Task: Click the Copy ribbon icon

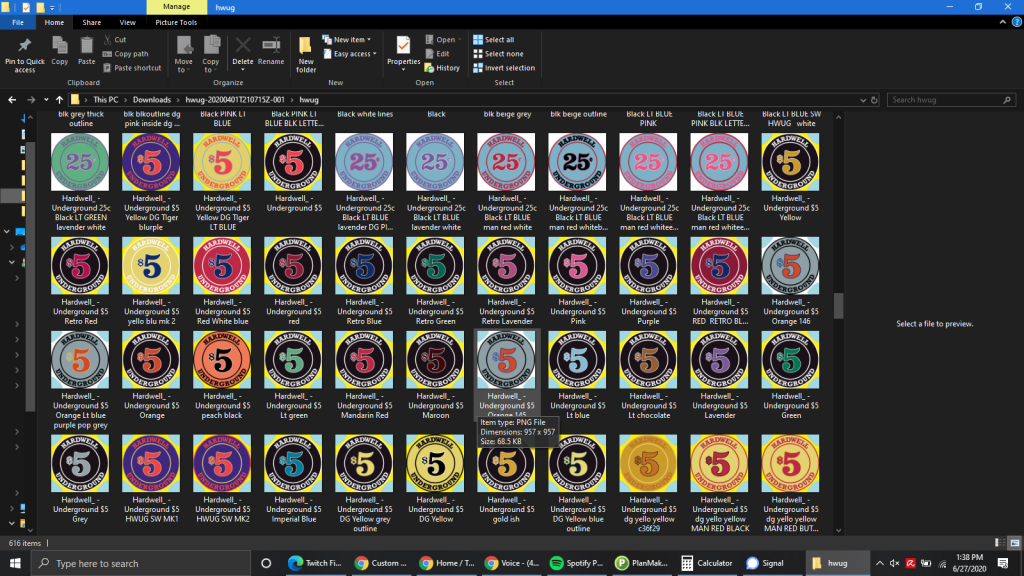Action: 59,52
